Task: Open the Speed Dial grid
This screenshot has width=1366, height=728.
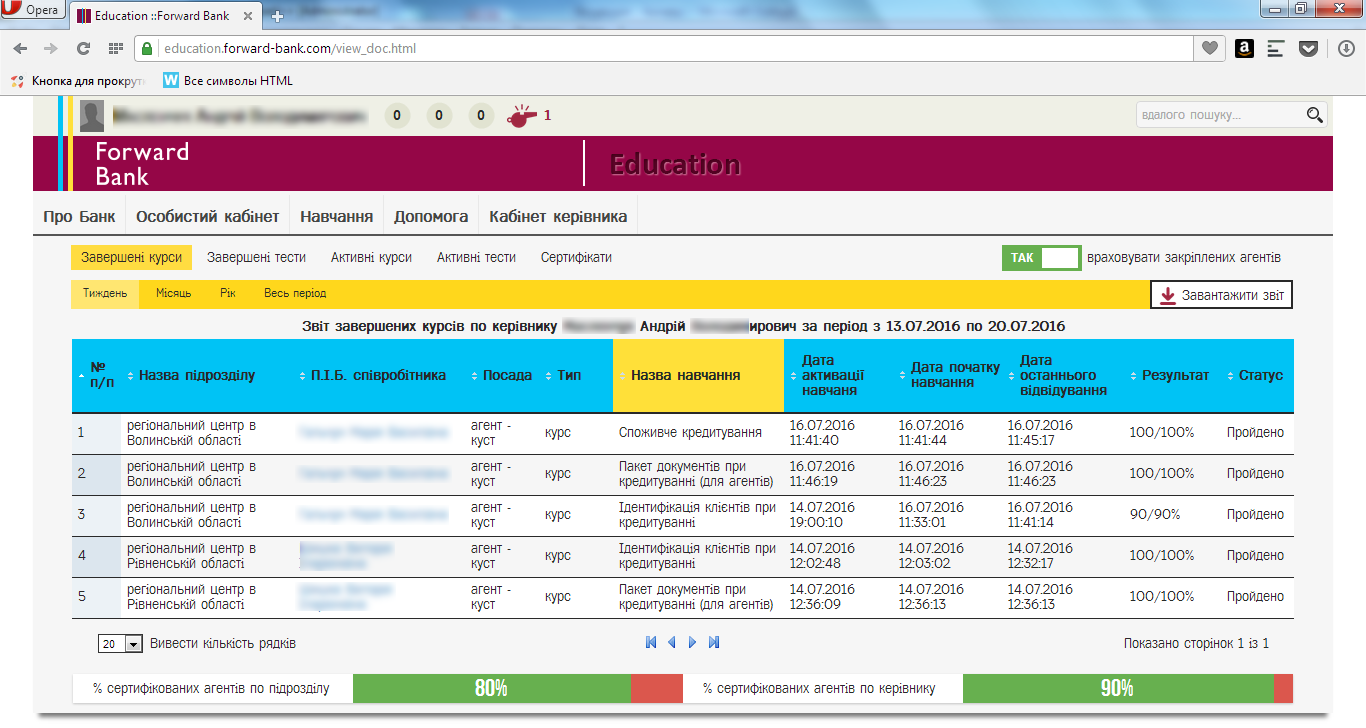Action: point(116,48)
